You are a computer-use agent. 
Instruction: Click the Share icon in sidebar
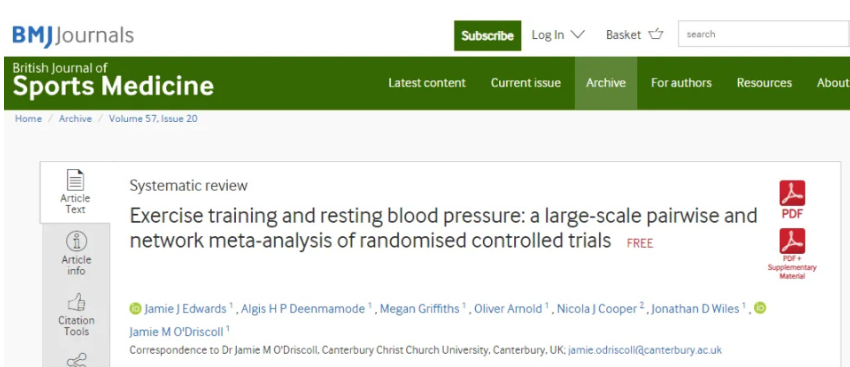76,360
